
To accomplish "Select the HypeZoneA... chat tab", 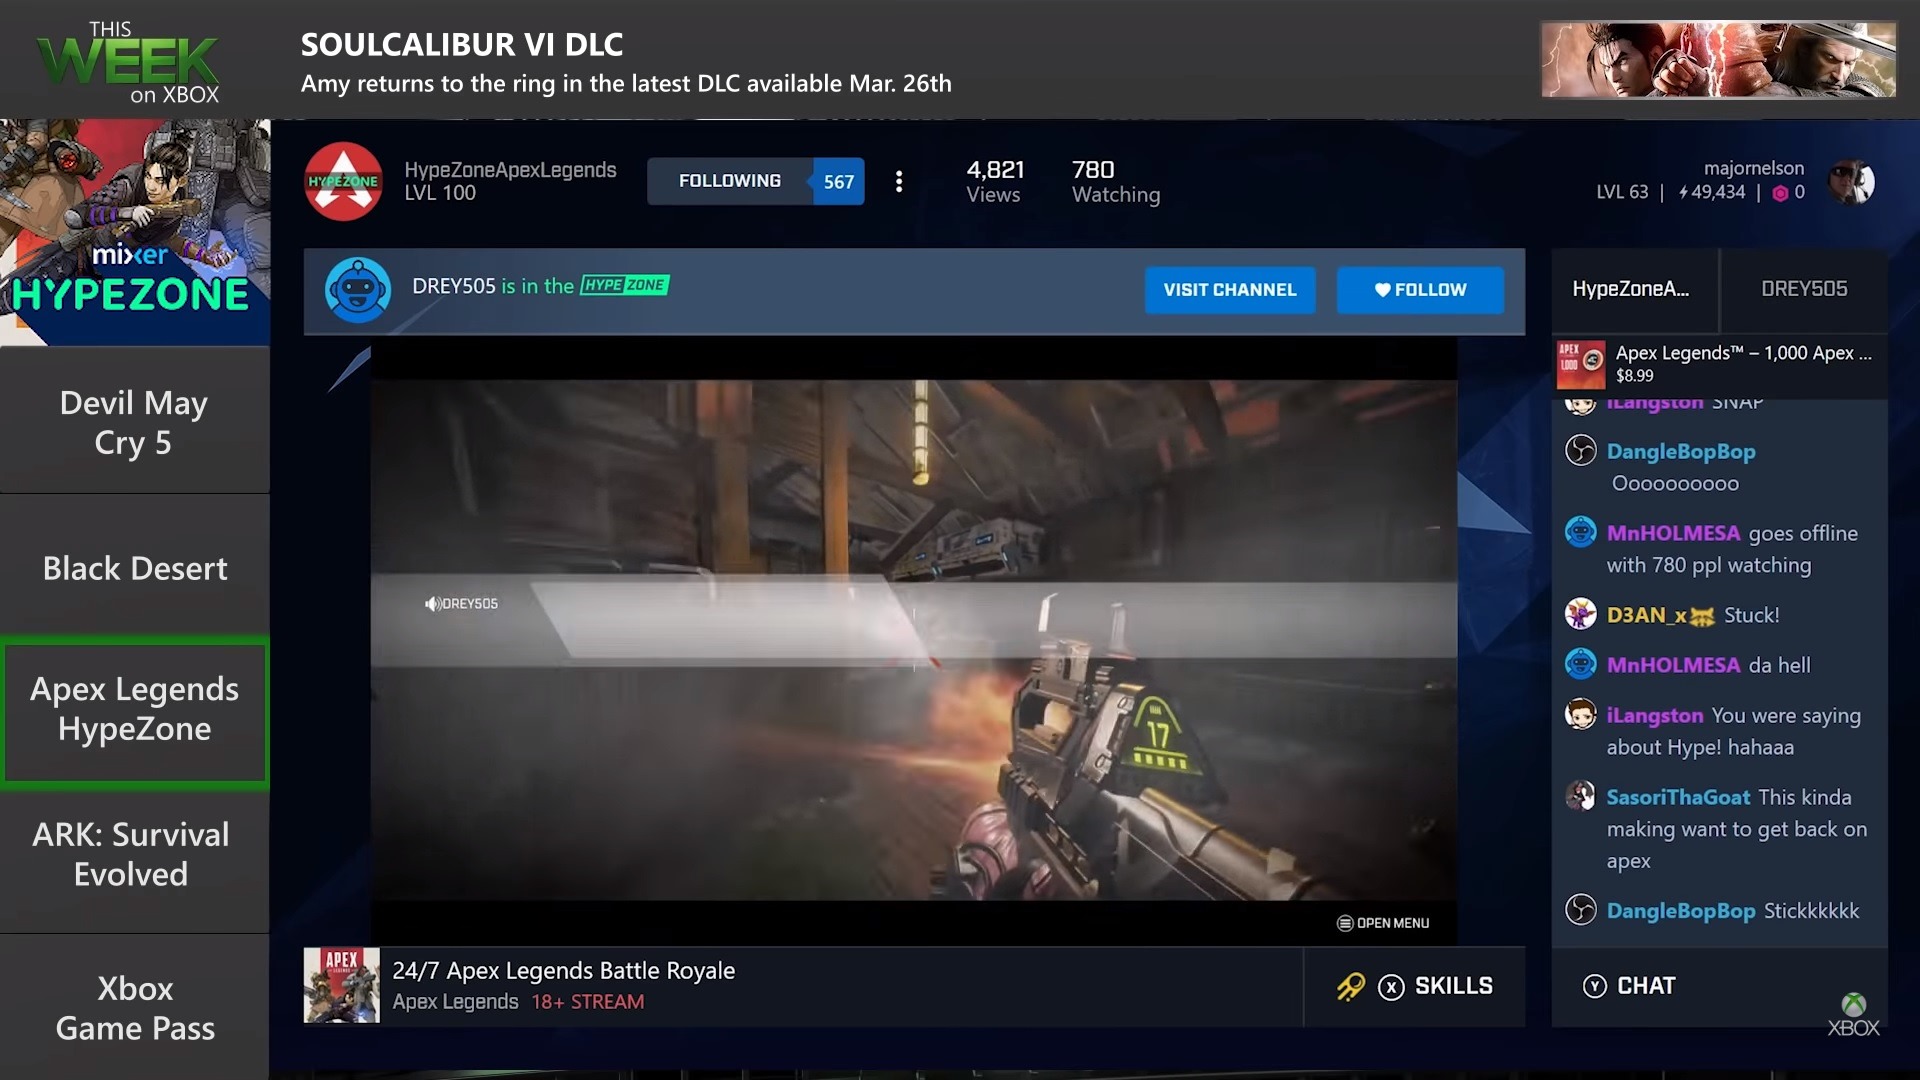I will 1631,289.
